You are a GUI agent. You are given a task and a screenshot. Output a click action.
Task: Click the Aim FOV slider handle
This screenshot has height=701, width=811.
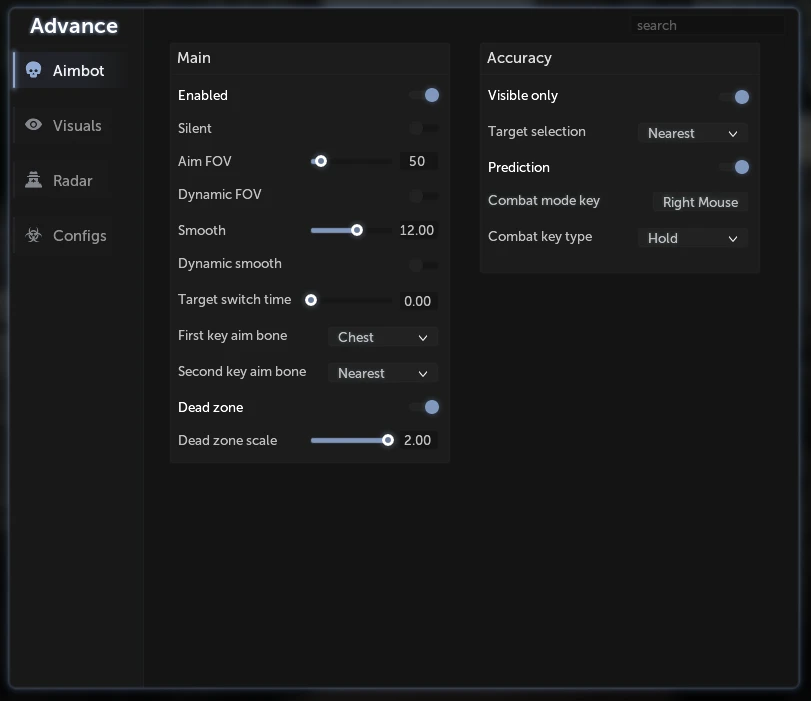tap(321, 161)
